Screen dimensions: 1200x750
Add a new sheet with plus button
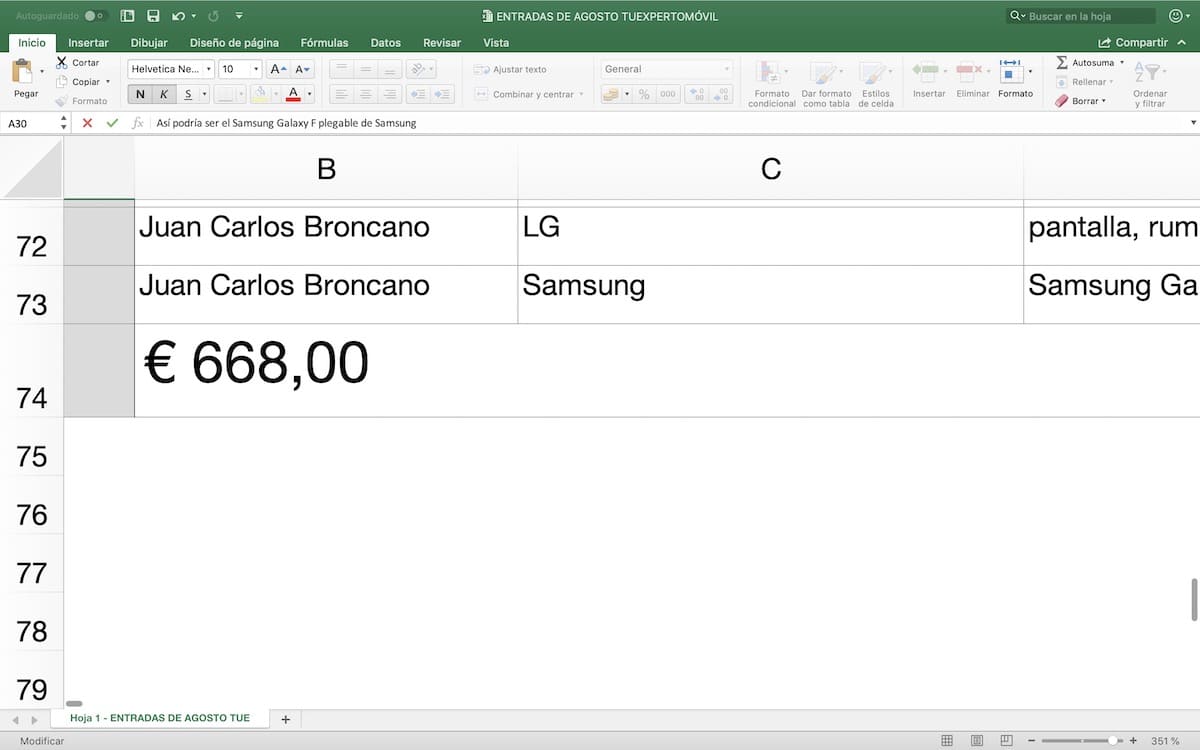(285, 719)
